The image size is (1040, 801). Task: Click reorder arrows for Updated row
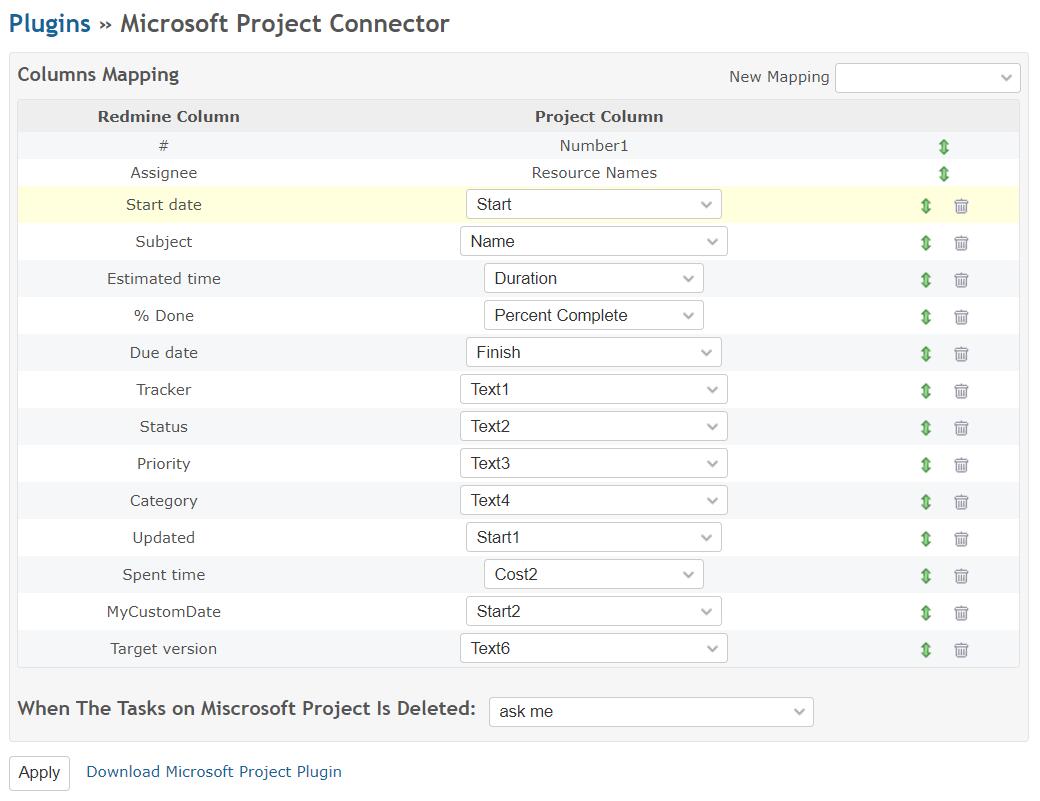(926, 539)
